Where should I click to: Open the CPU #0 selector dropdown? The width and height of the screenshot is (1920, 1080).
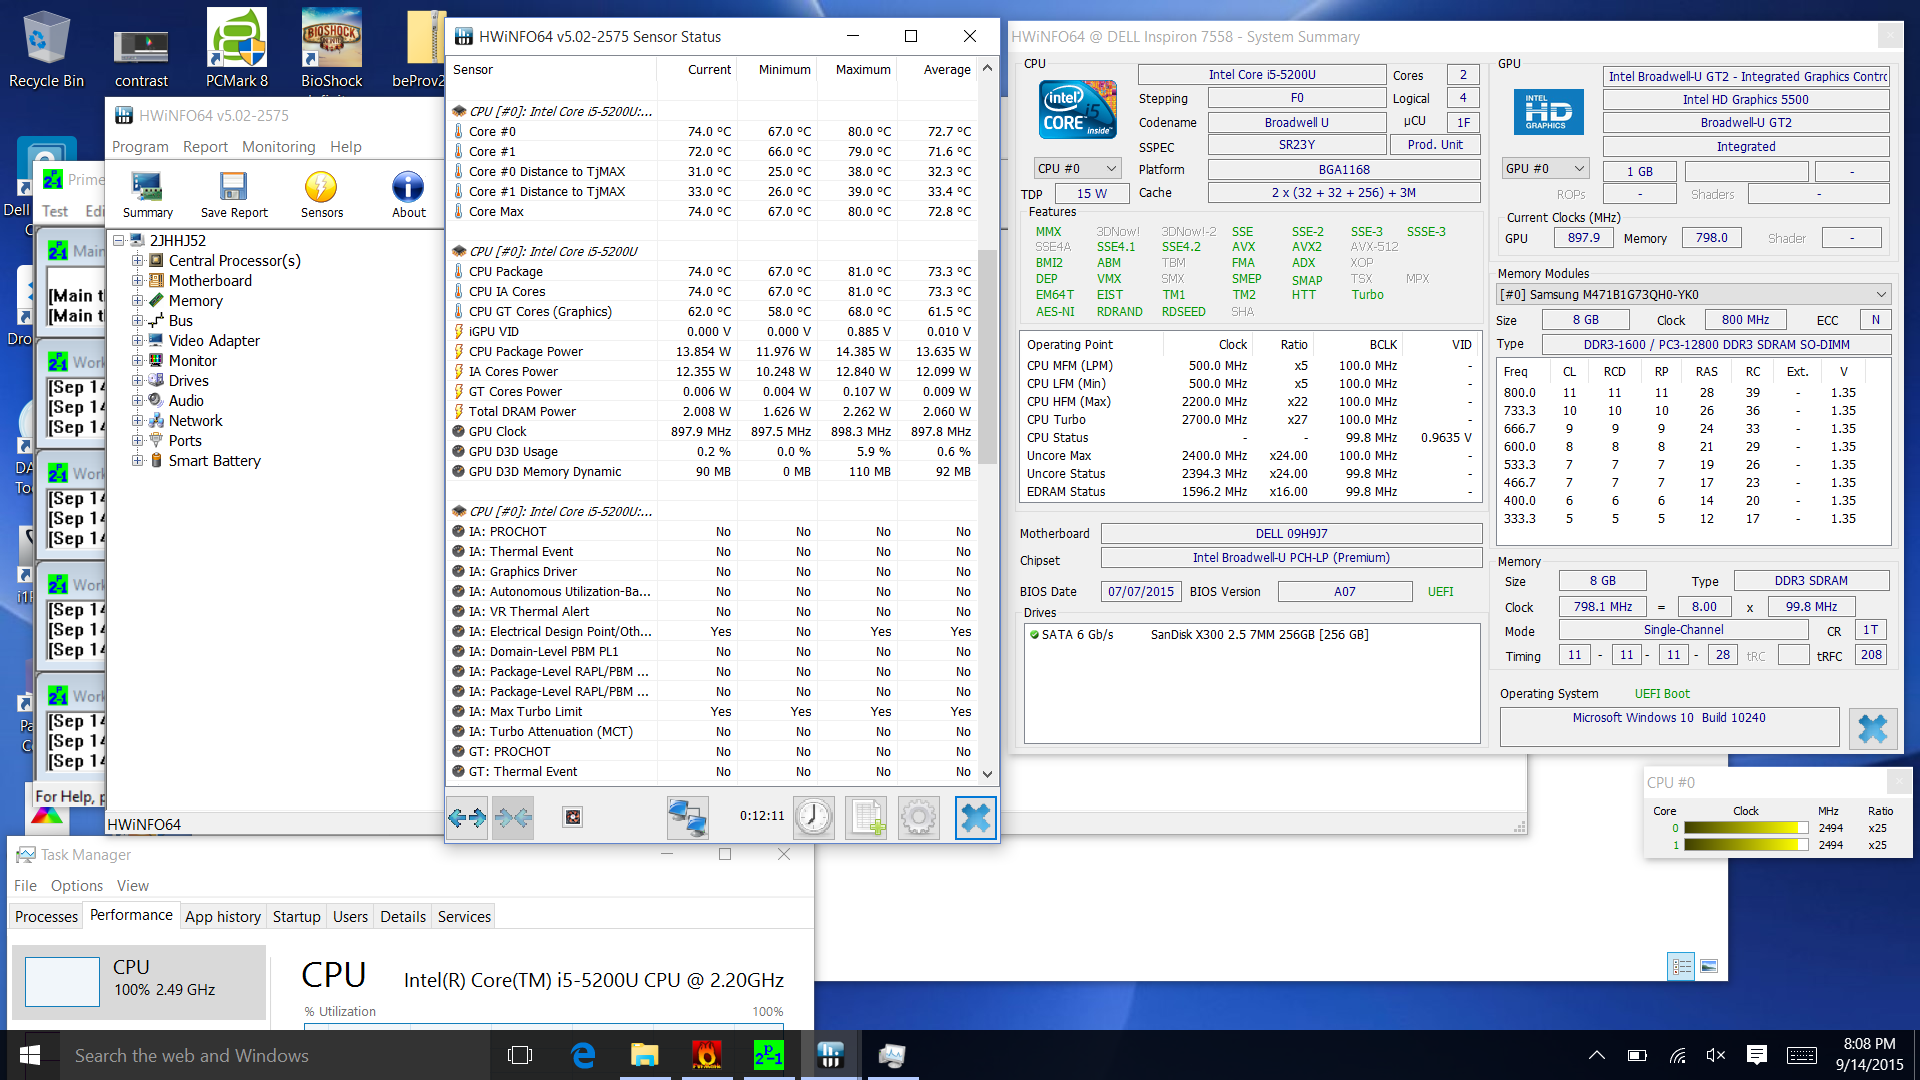coord(1077,168)
